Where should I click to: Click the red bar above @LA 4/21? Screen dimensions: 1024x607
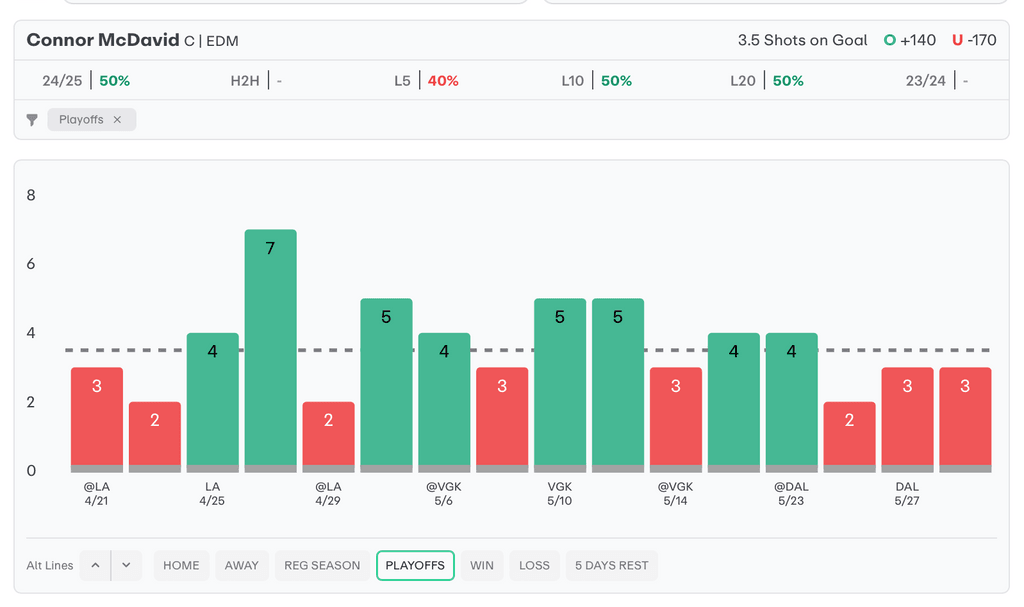point(97,419)
